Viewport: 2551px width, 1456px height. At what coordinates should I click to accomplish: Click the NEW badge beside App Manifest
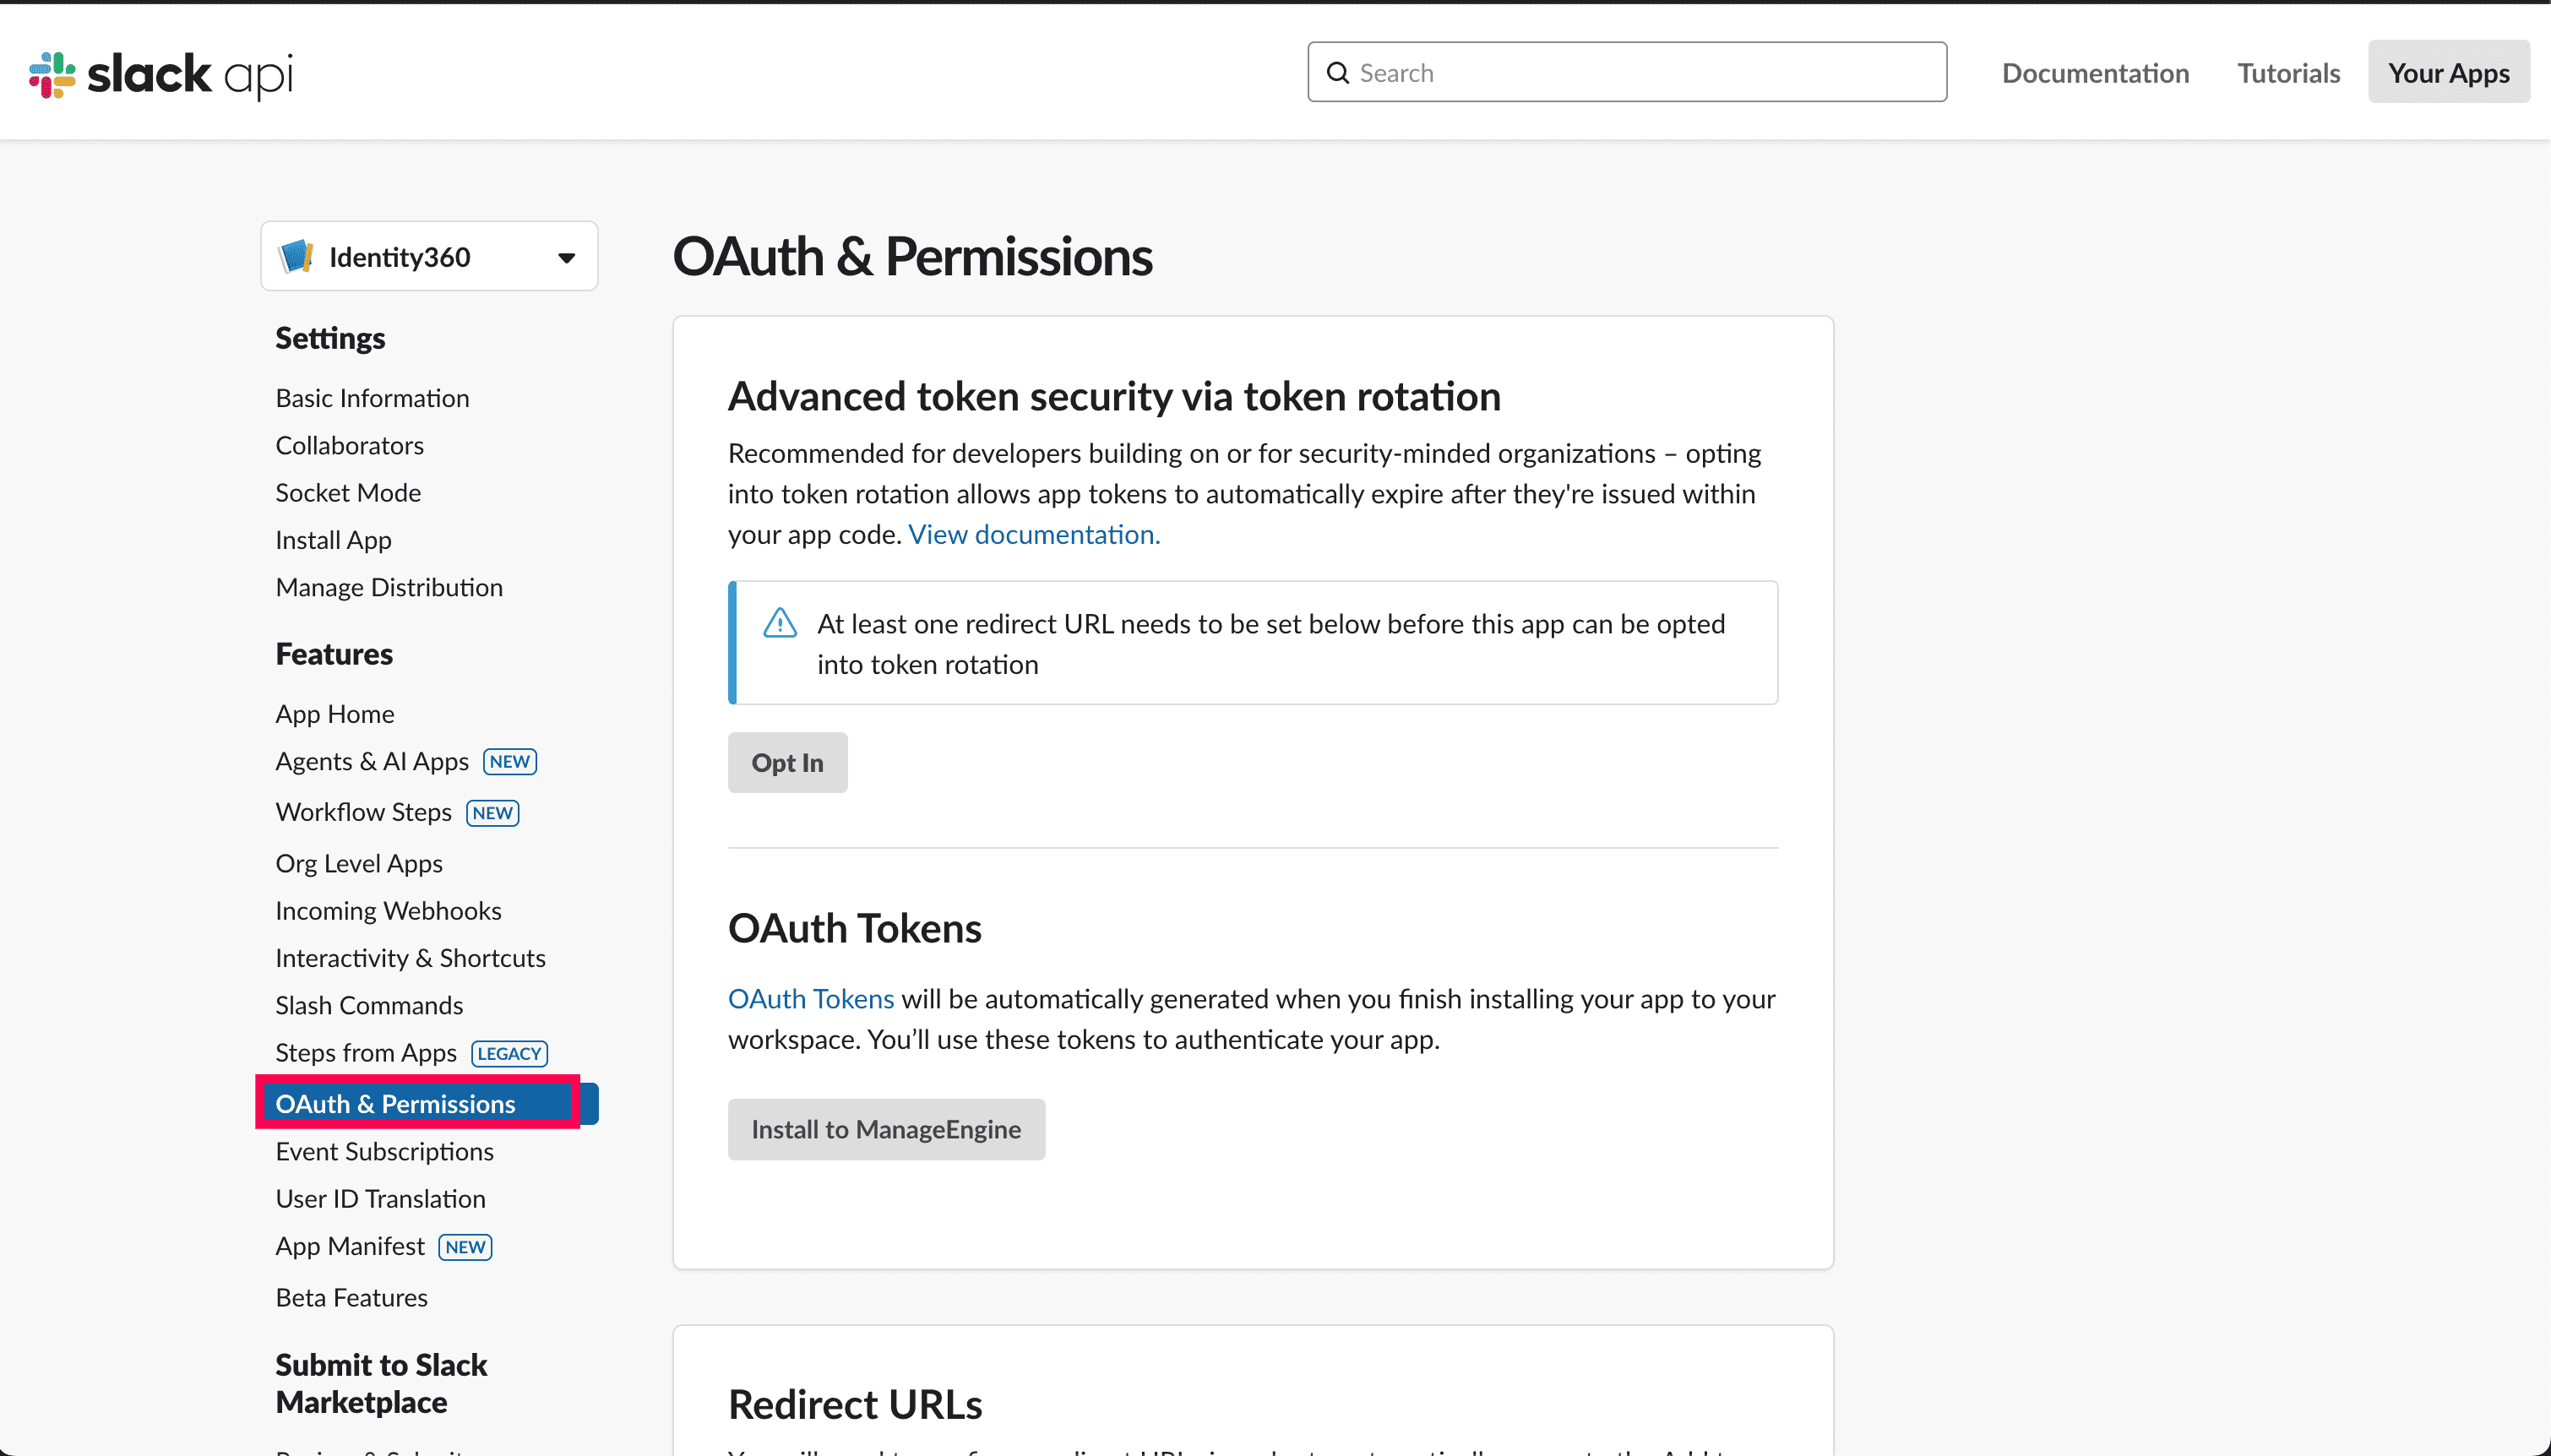click(465, 1247)
